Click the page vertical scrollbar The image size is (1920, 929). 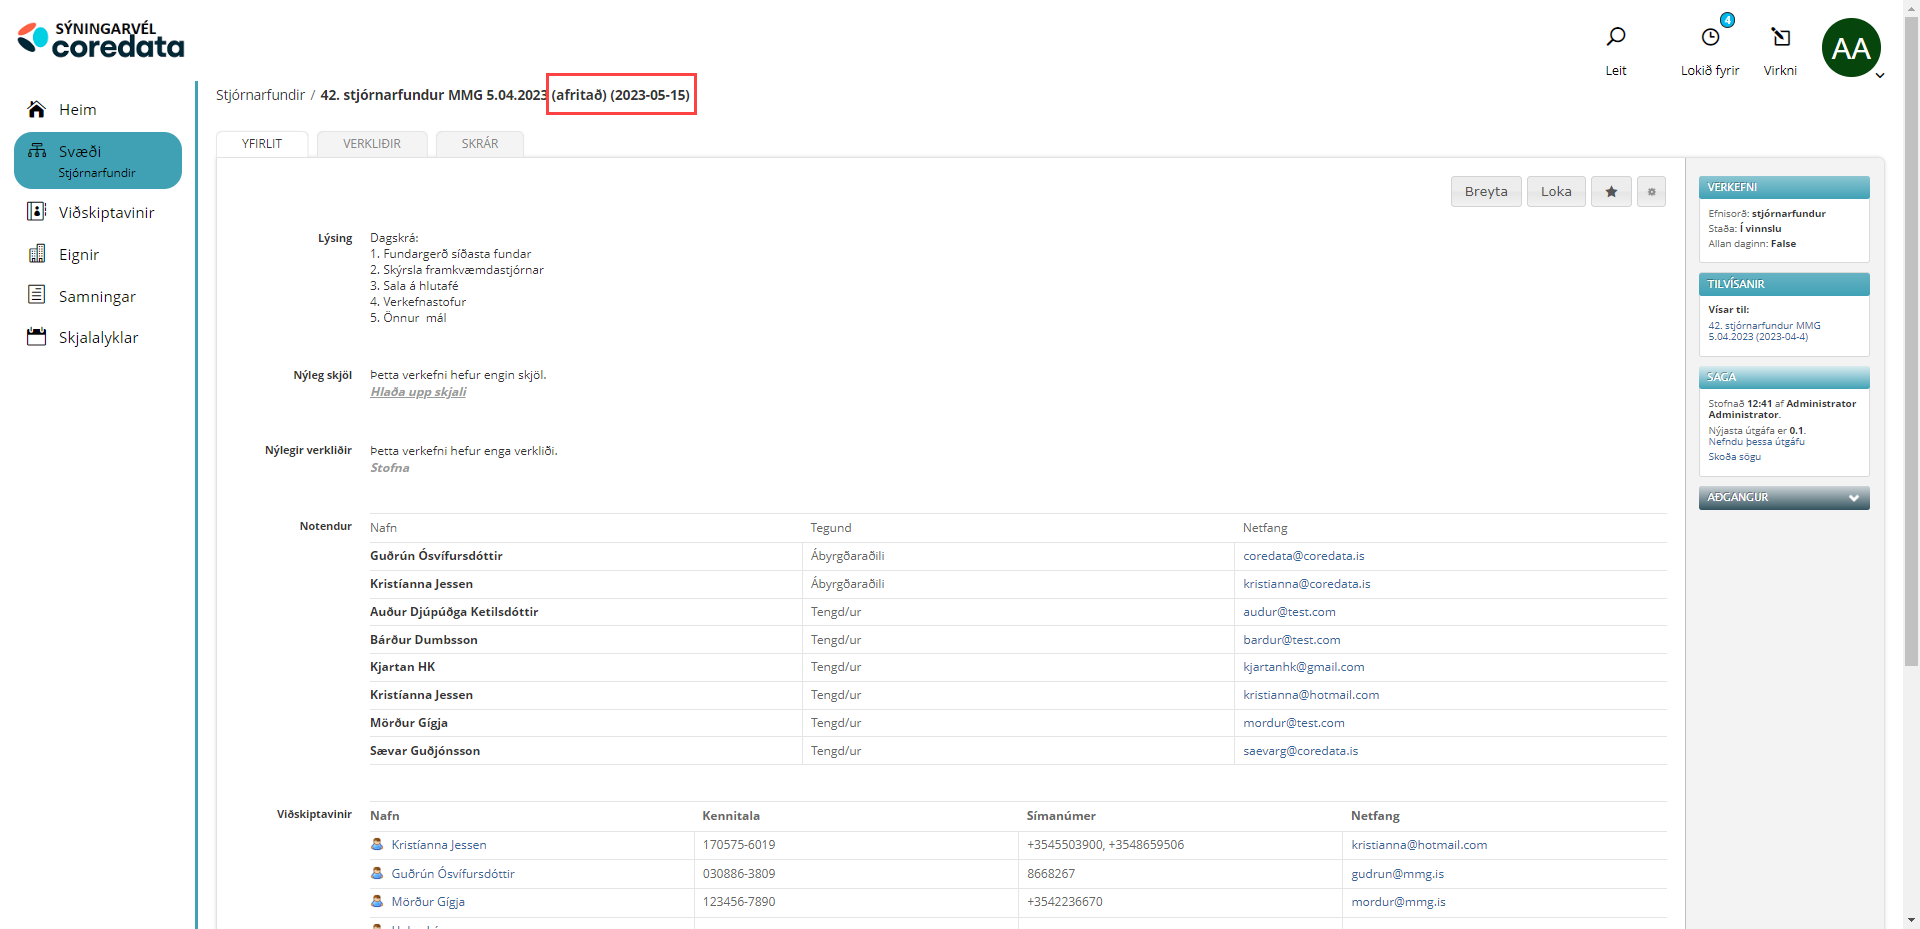[1911, 400]
